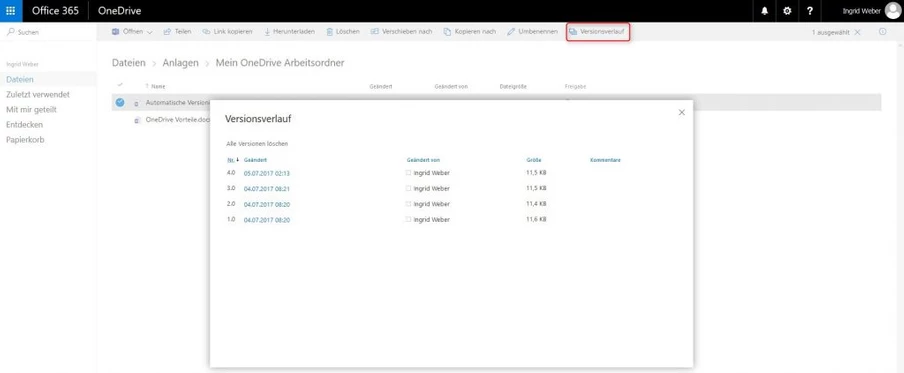Open Ingrid Weber's account avatar
Image resolution: width=904 pixels, height=373 pixels.
pyautogui.click(x=892, y=11)
